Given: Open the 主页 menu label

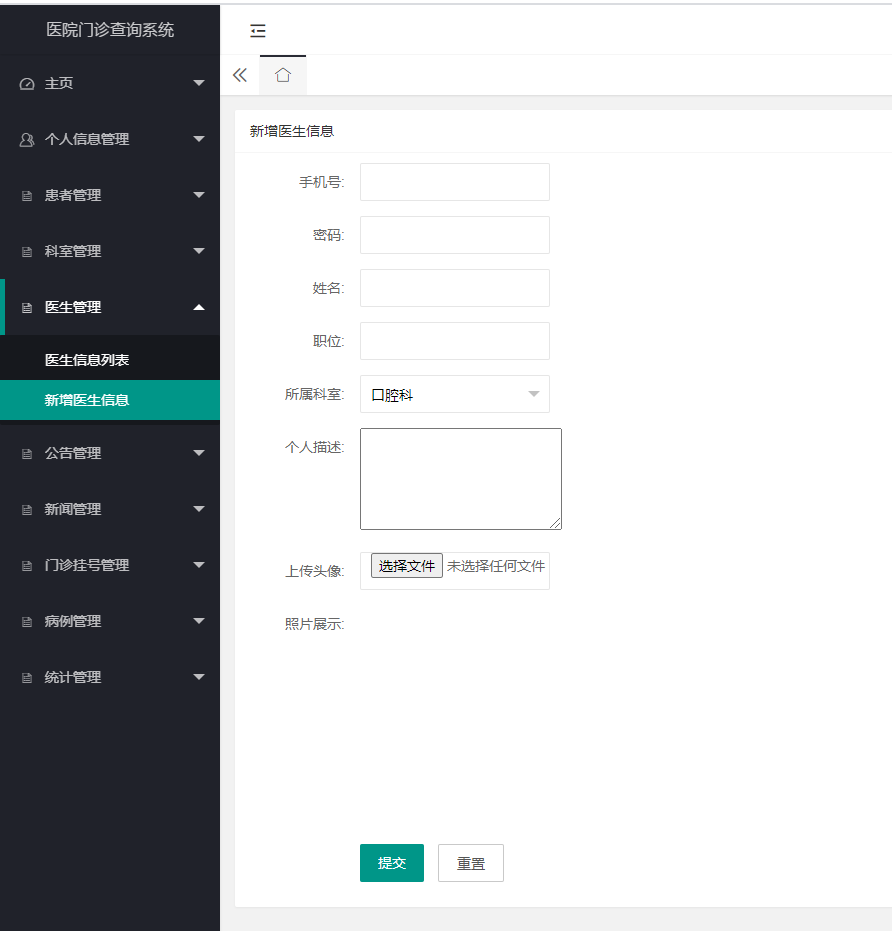Looking at the screenshot, I should coord(59,83).
